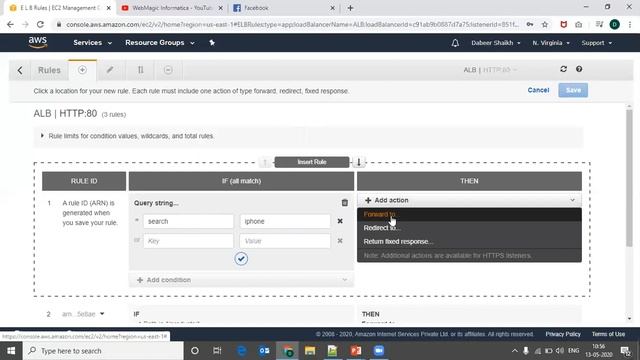Select the add rules plus tab

click(82, 70)
